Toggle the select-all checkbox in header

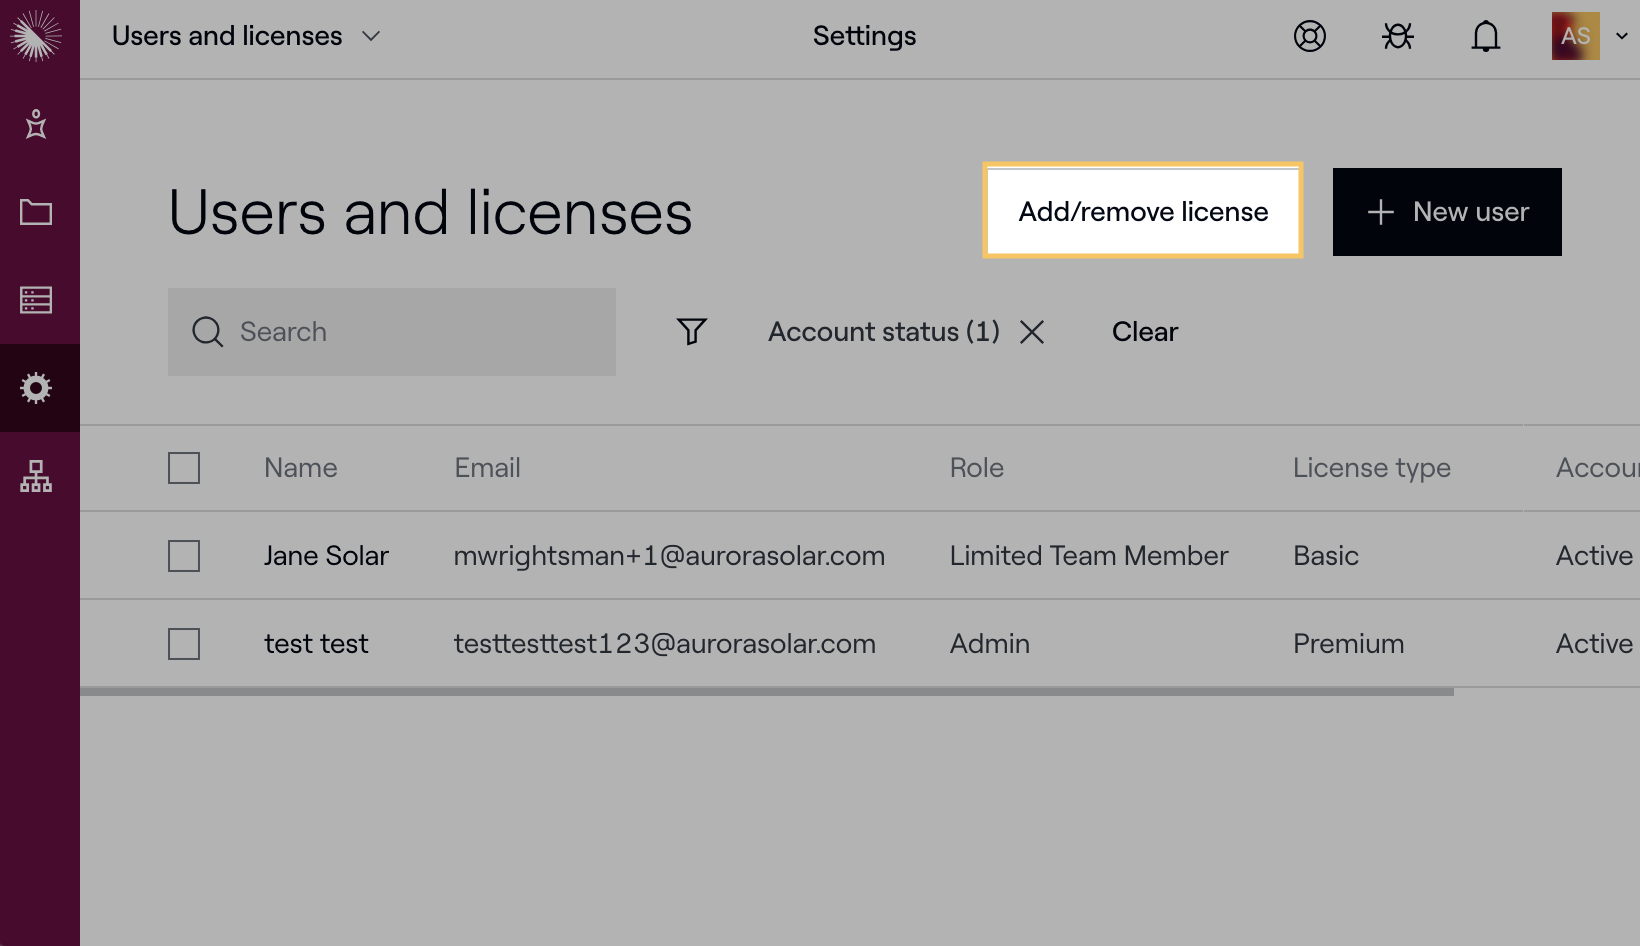point(184,468)
